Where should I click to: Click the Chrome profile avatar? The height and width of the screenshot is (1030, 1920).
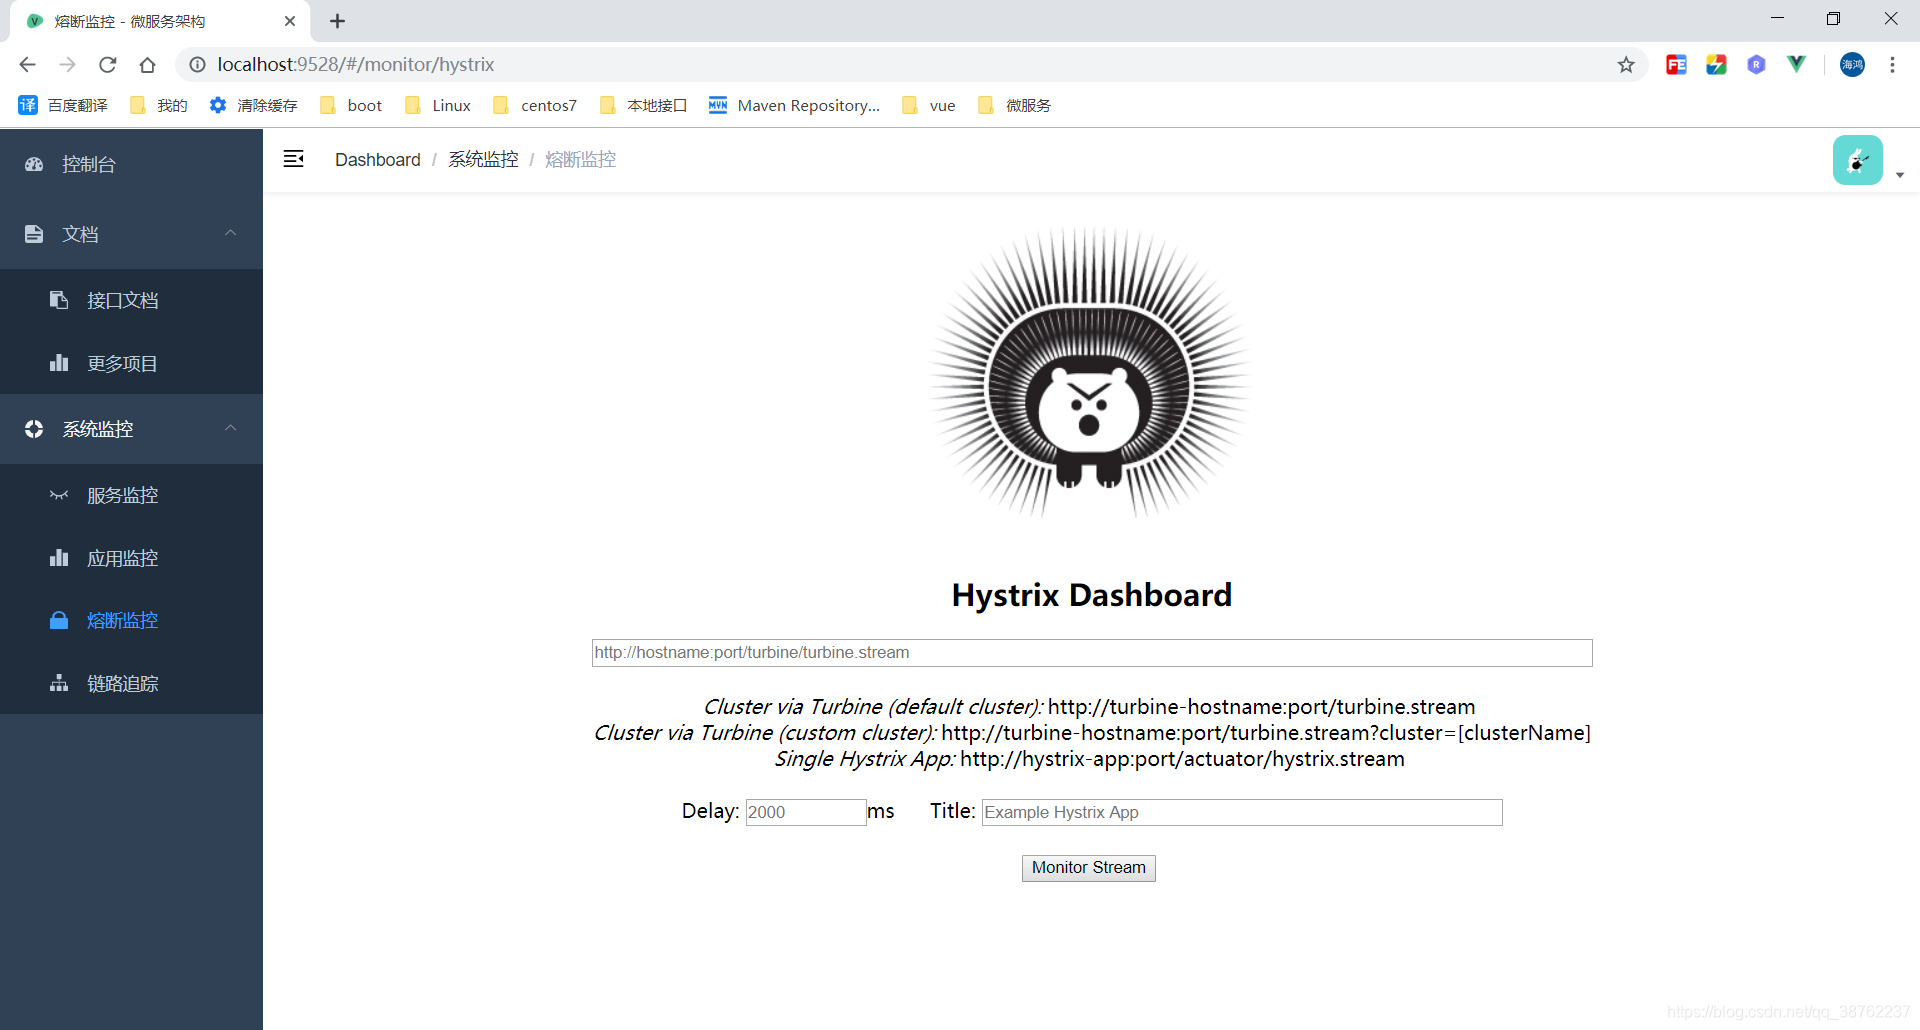tap(1852, 65)
